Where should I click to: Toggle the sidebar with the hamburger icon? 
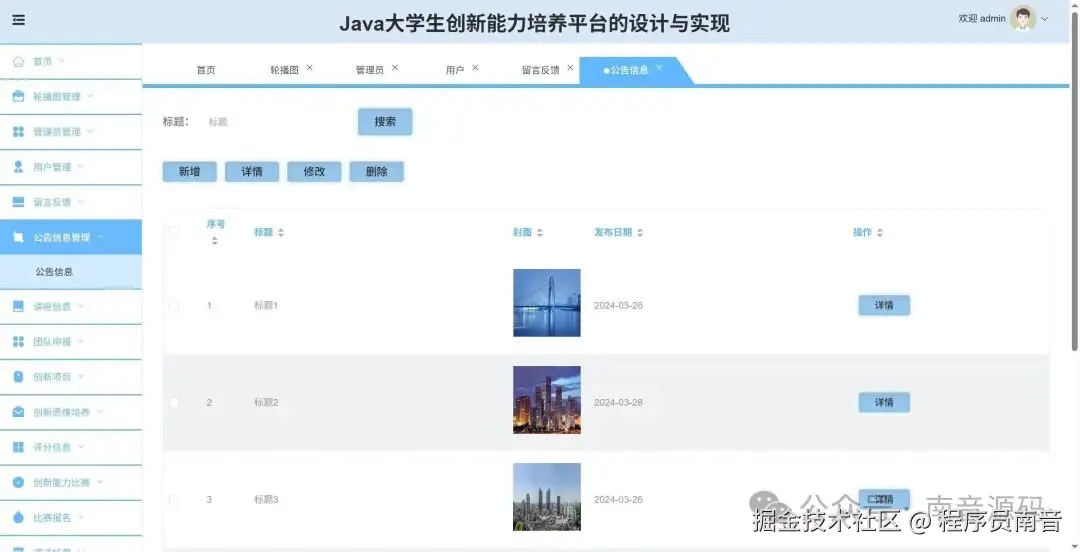(19, 20)
